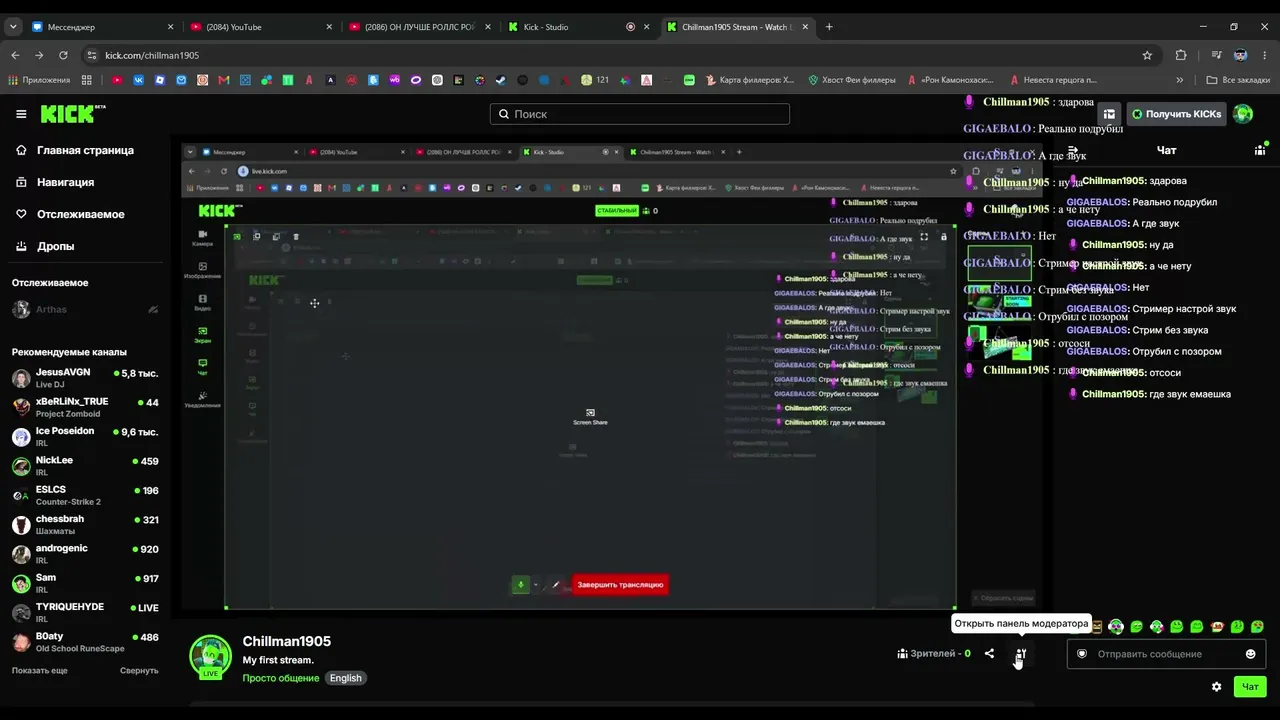Click the Chillman1905 channel avatar
This screenshot has height=720, width=1280.
(210, 656)
